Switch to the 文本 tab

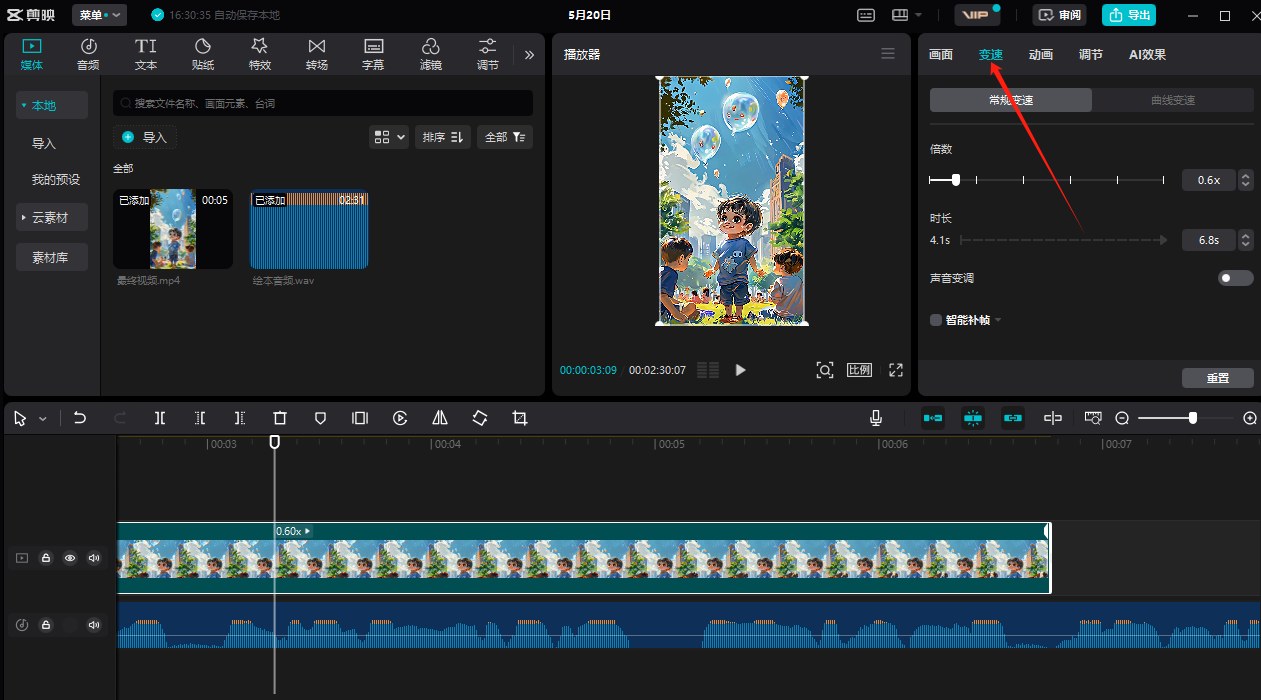pos(146,54)
